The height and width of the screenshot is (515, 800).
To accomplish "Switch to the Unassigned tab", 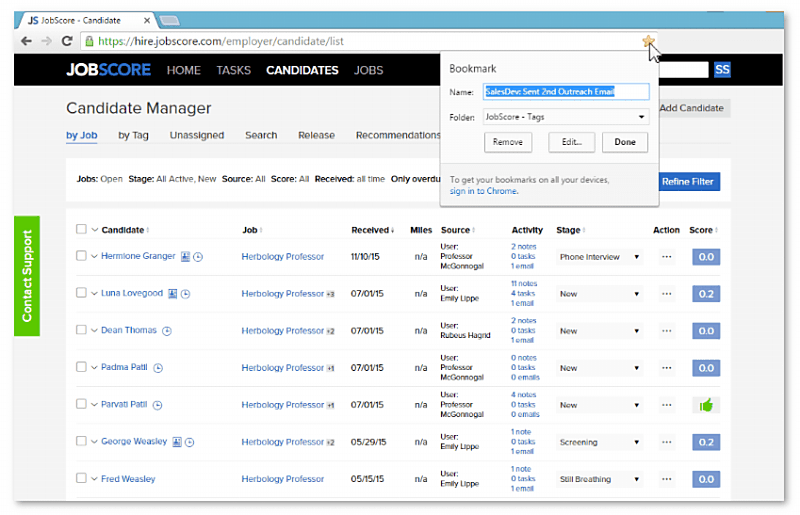I will coord(197,135).
